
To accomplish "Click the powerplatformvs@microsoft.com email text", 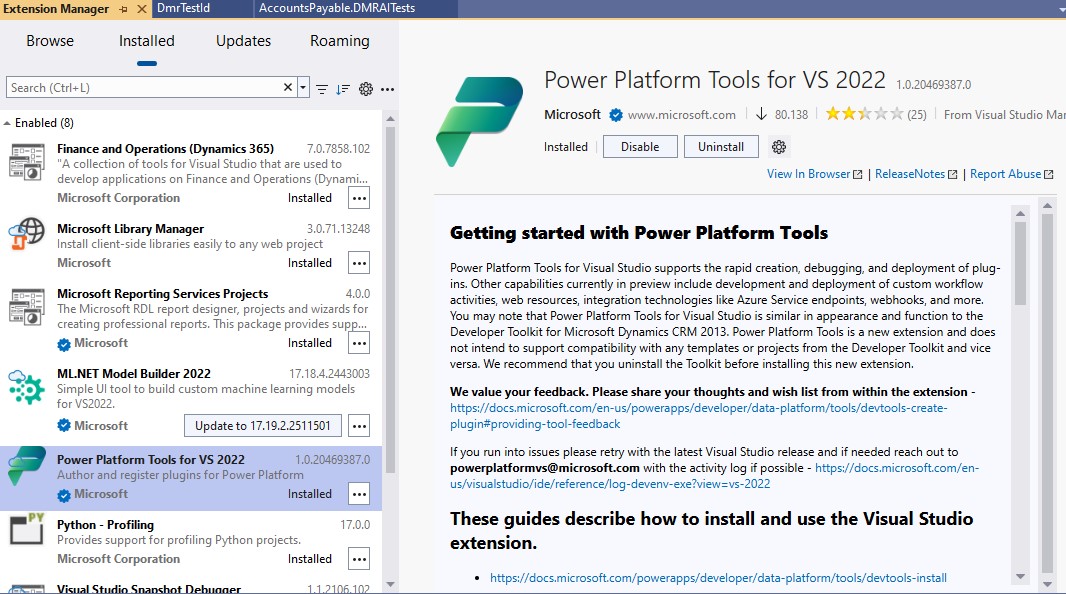I will coord(545,468).
